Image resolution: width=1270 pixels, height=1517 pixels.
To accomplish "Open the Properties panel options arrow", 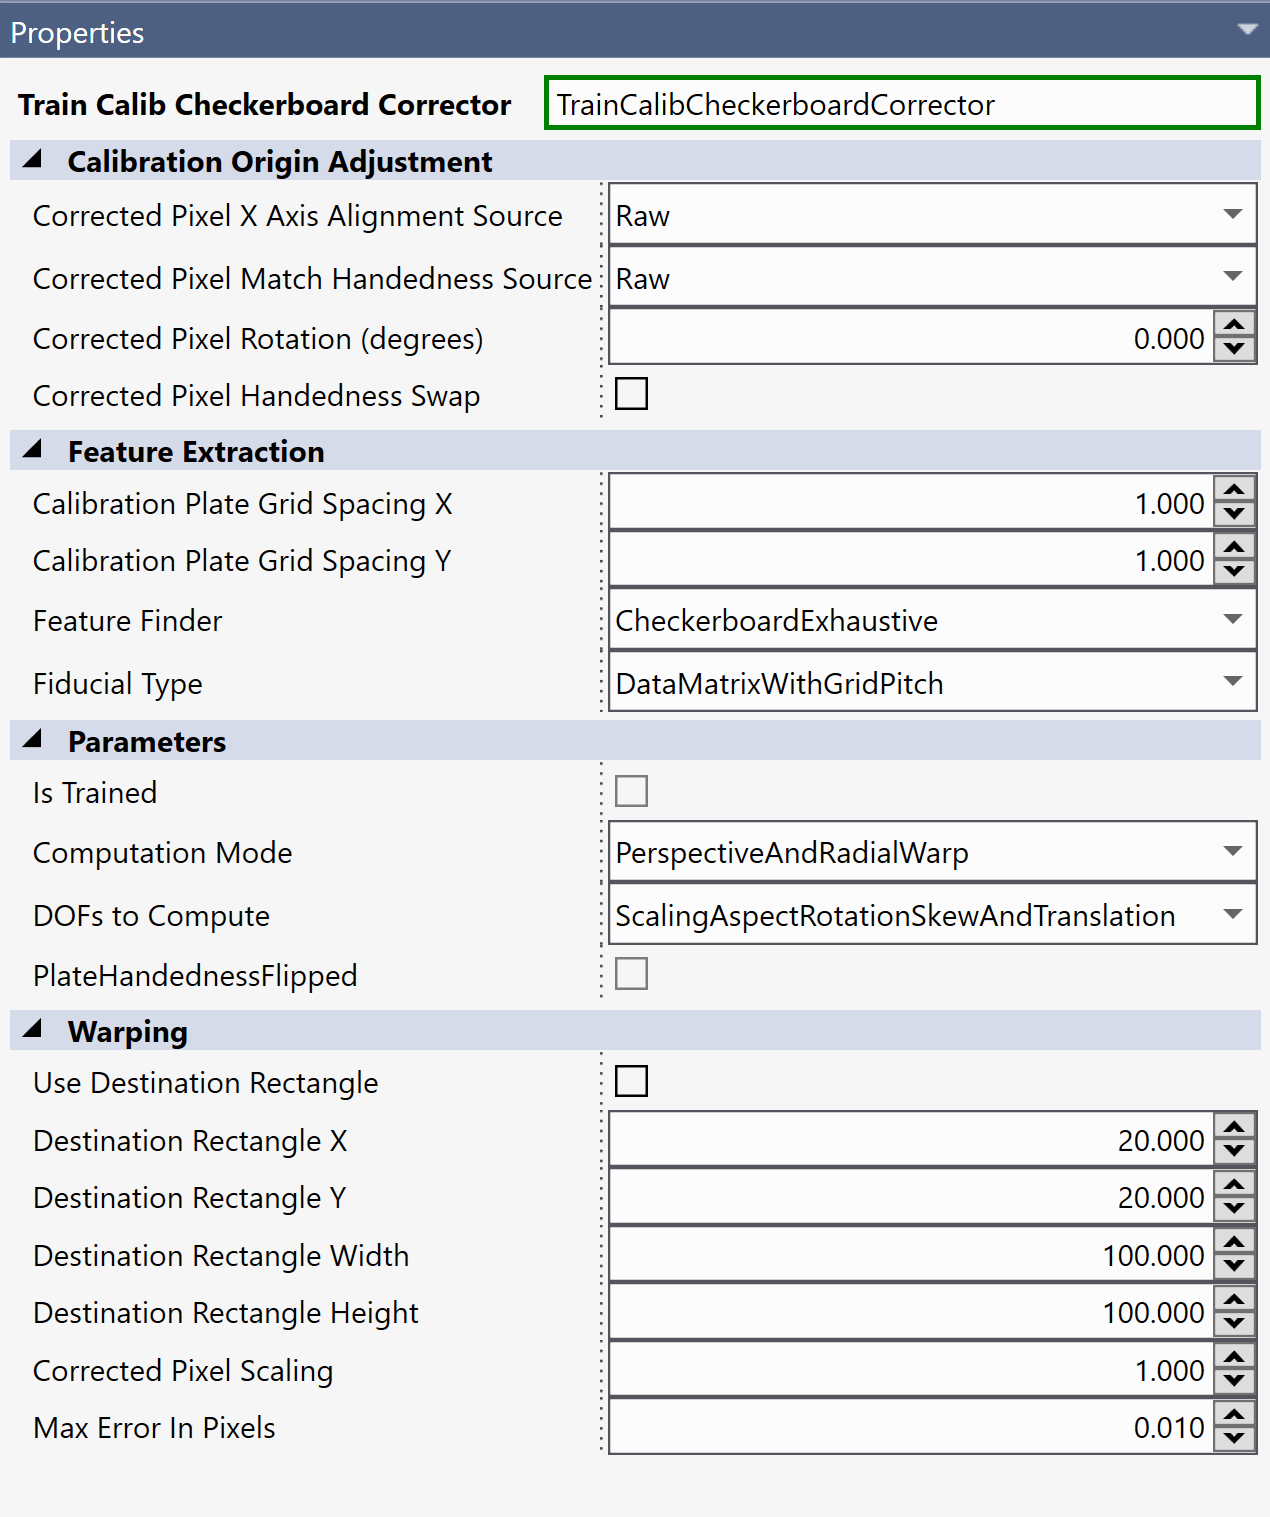I will tap(1246, 29).
